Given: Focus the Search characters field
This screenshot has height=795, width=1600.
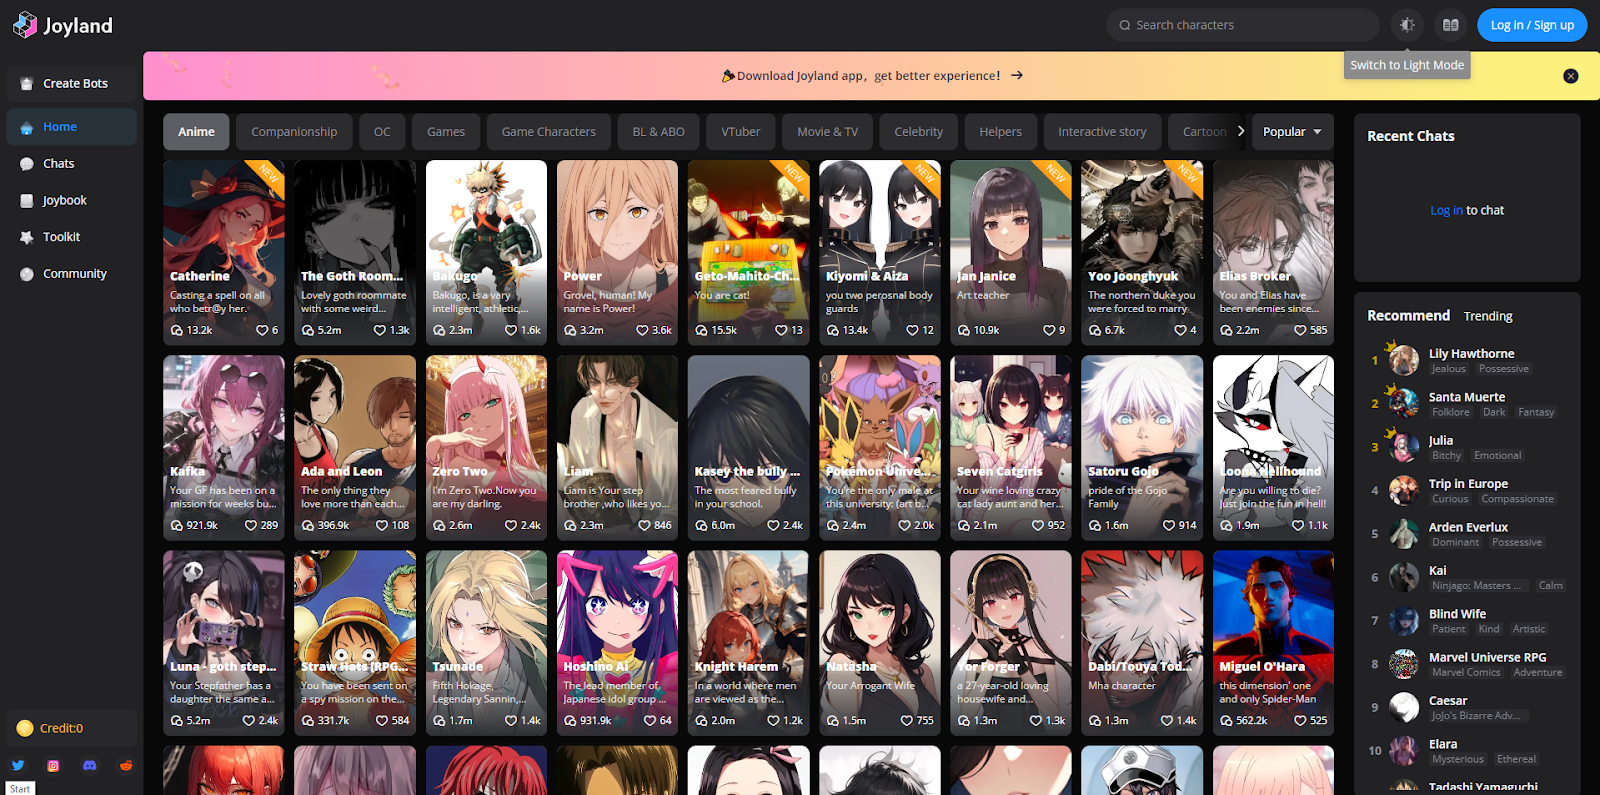Looking at the screenshot, I should point(1243,25).
